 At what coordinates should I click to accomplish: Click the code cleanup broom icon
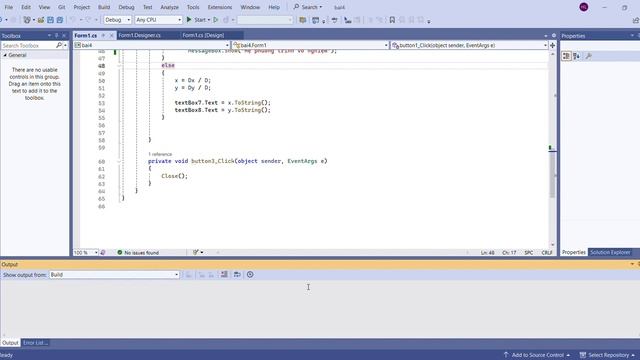[196, 253]
